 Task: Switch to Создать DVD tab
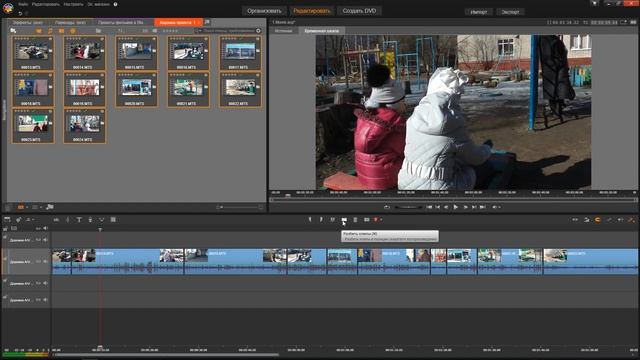tap(359, 11)
